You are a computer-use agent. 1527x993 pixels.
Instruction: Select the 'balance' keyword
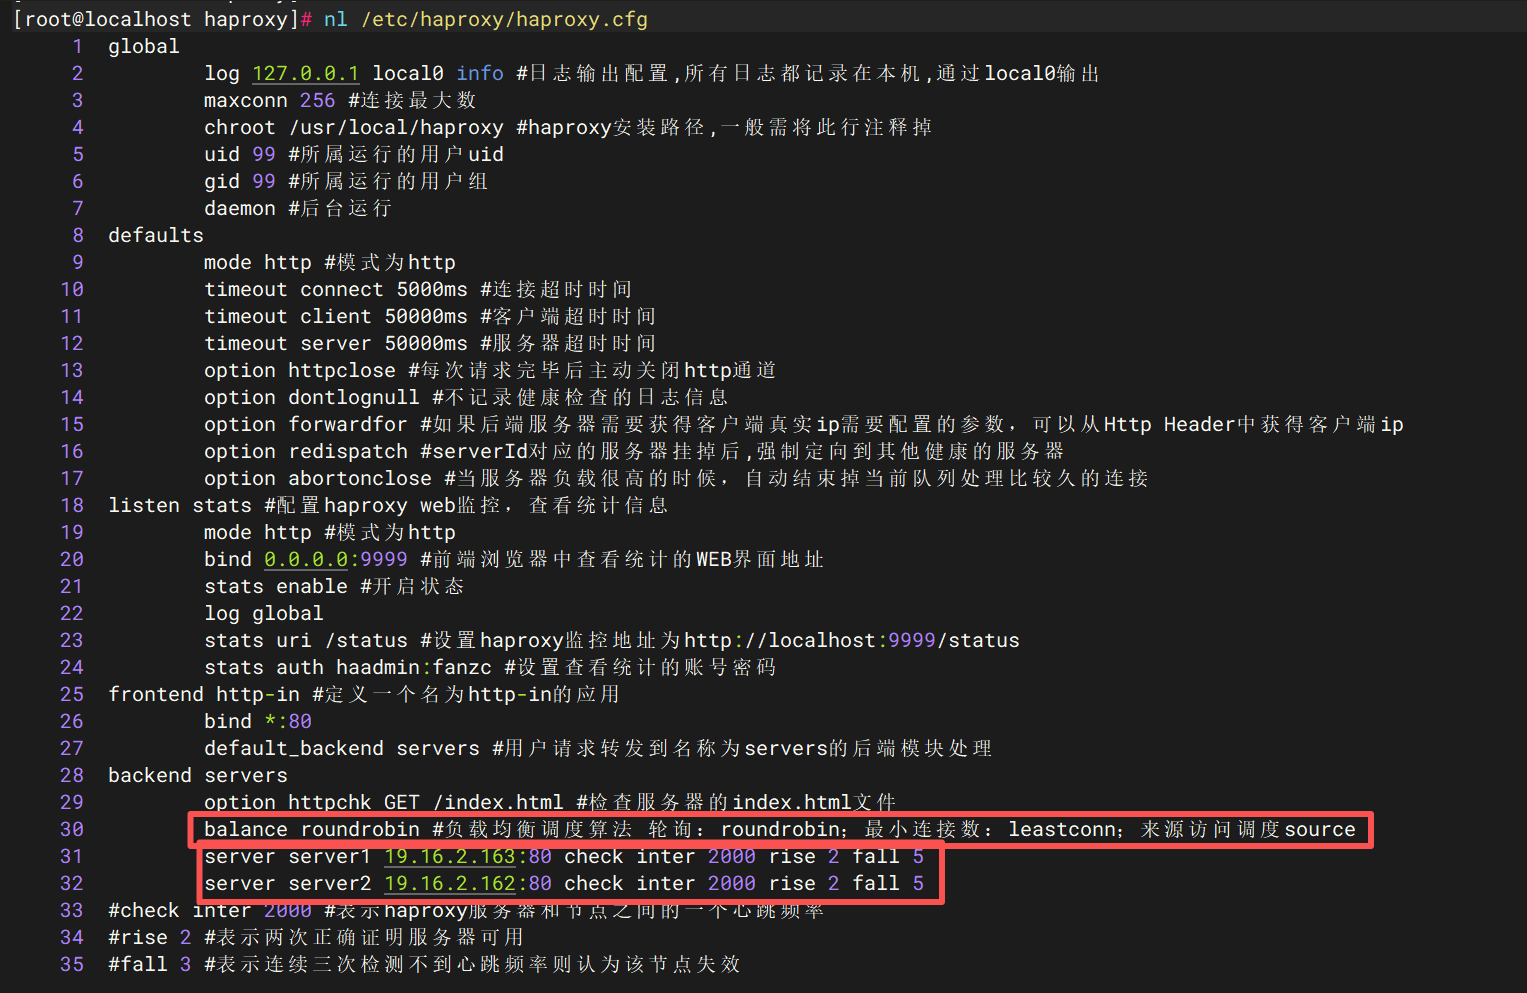click(x=246, y=829)
